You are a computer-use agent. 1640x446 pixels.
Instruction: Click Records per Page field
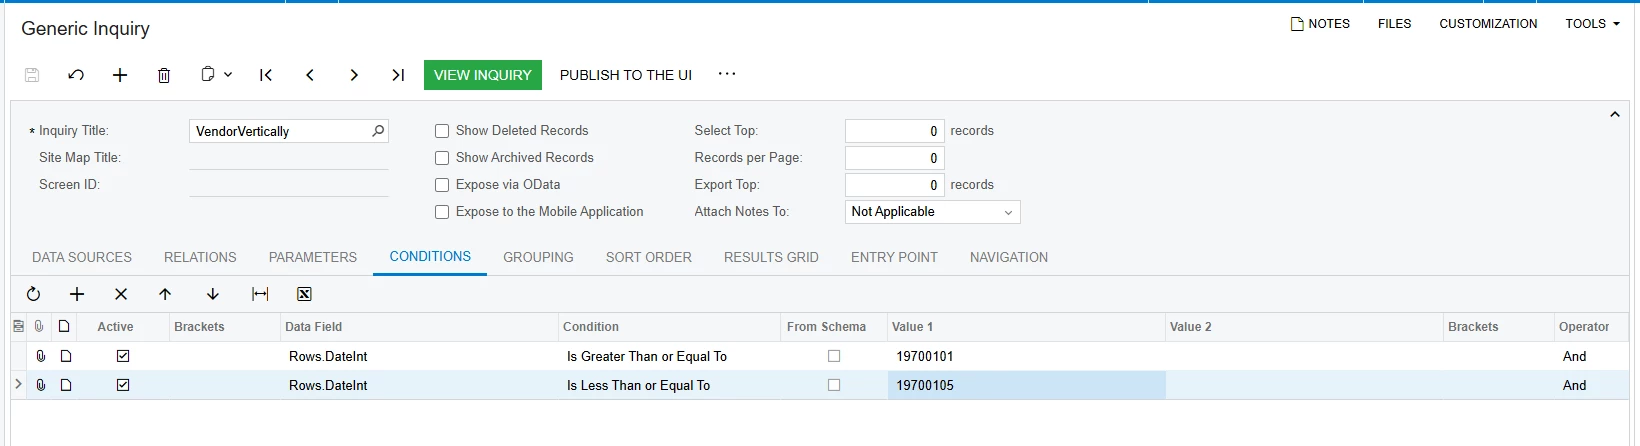[x=894, y=158]
